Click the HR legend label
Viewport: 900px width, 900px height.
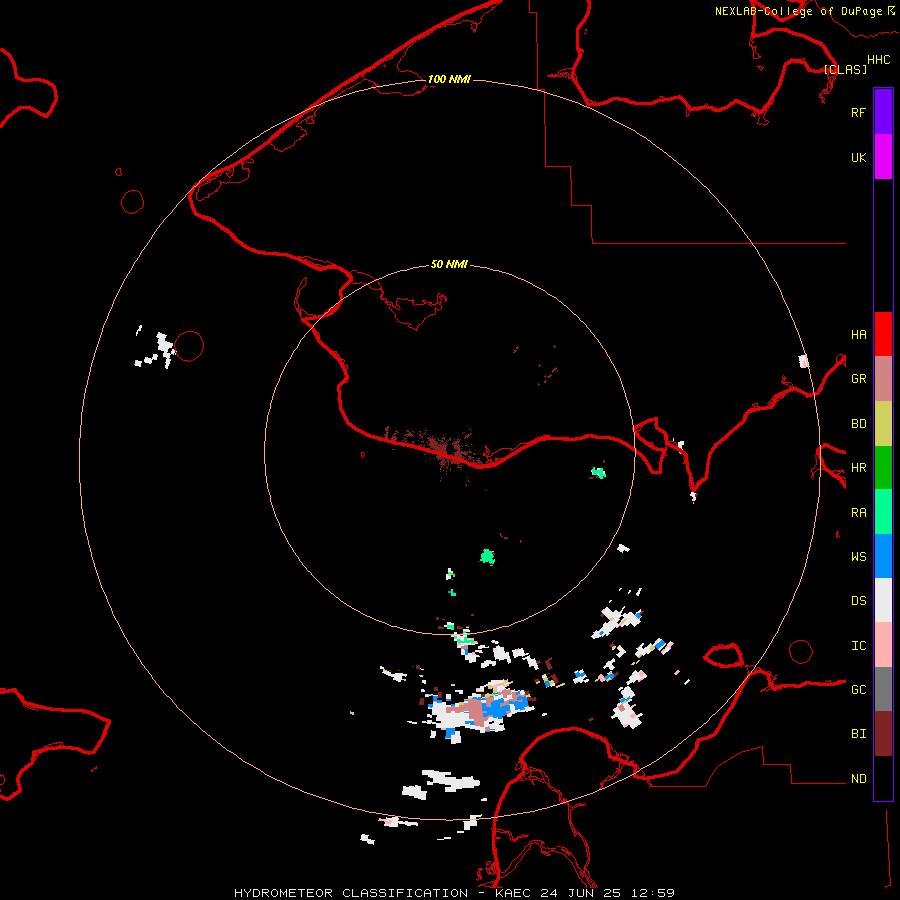[x=858, y=468]
